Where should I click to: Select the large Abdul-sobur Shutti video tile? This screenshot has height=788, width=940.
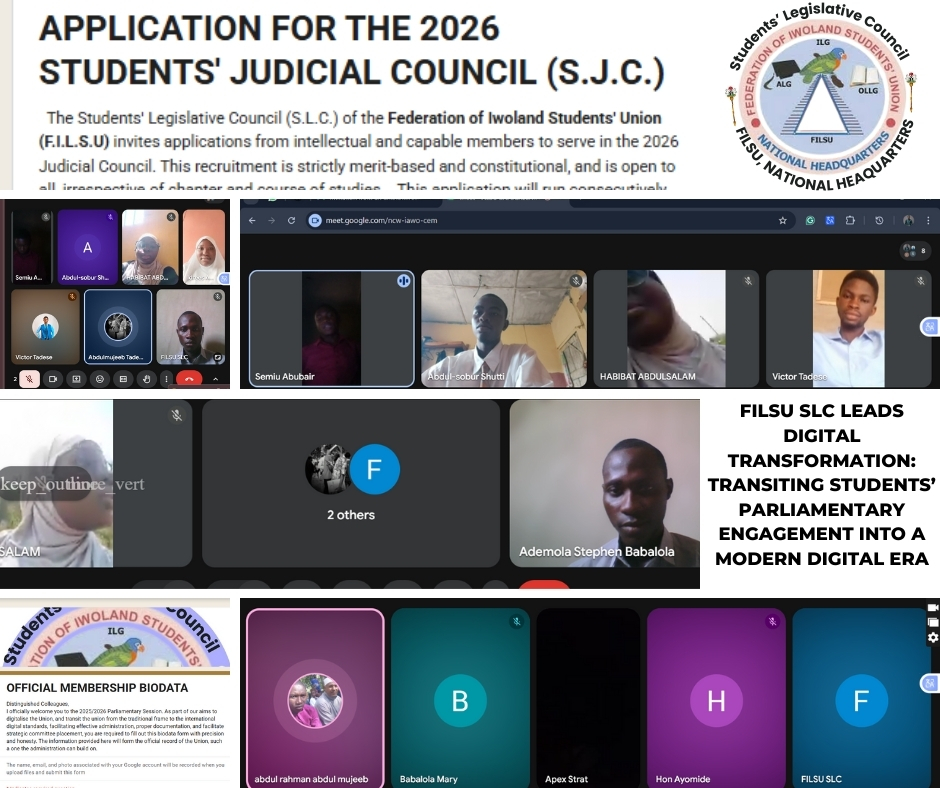[504, 329]
